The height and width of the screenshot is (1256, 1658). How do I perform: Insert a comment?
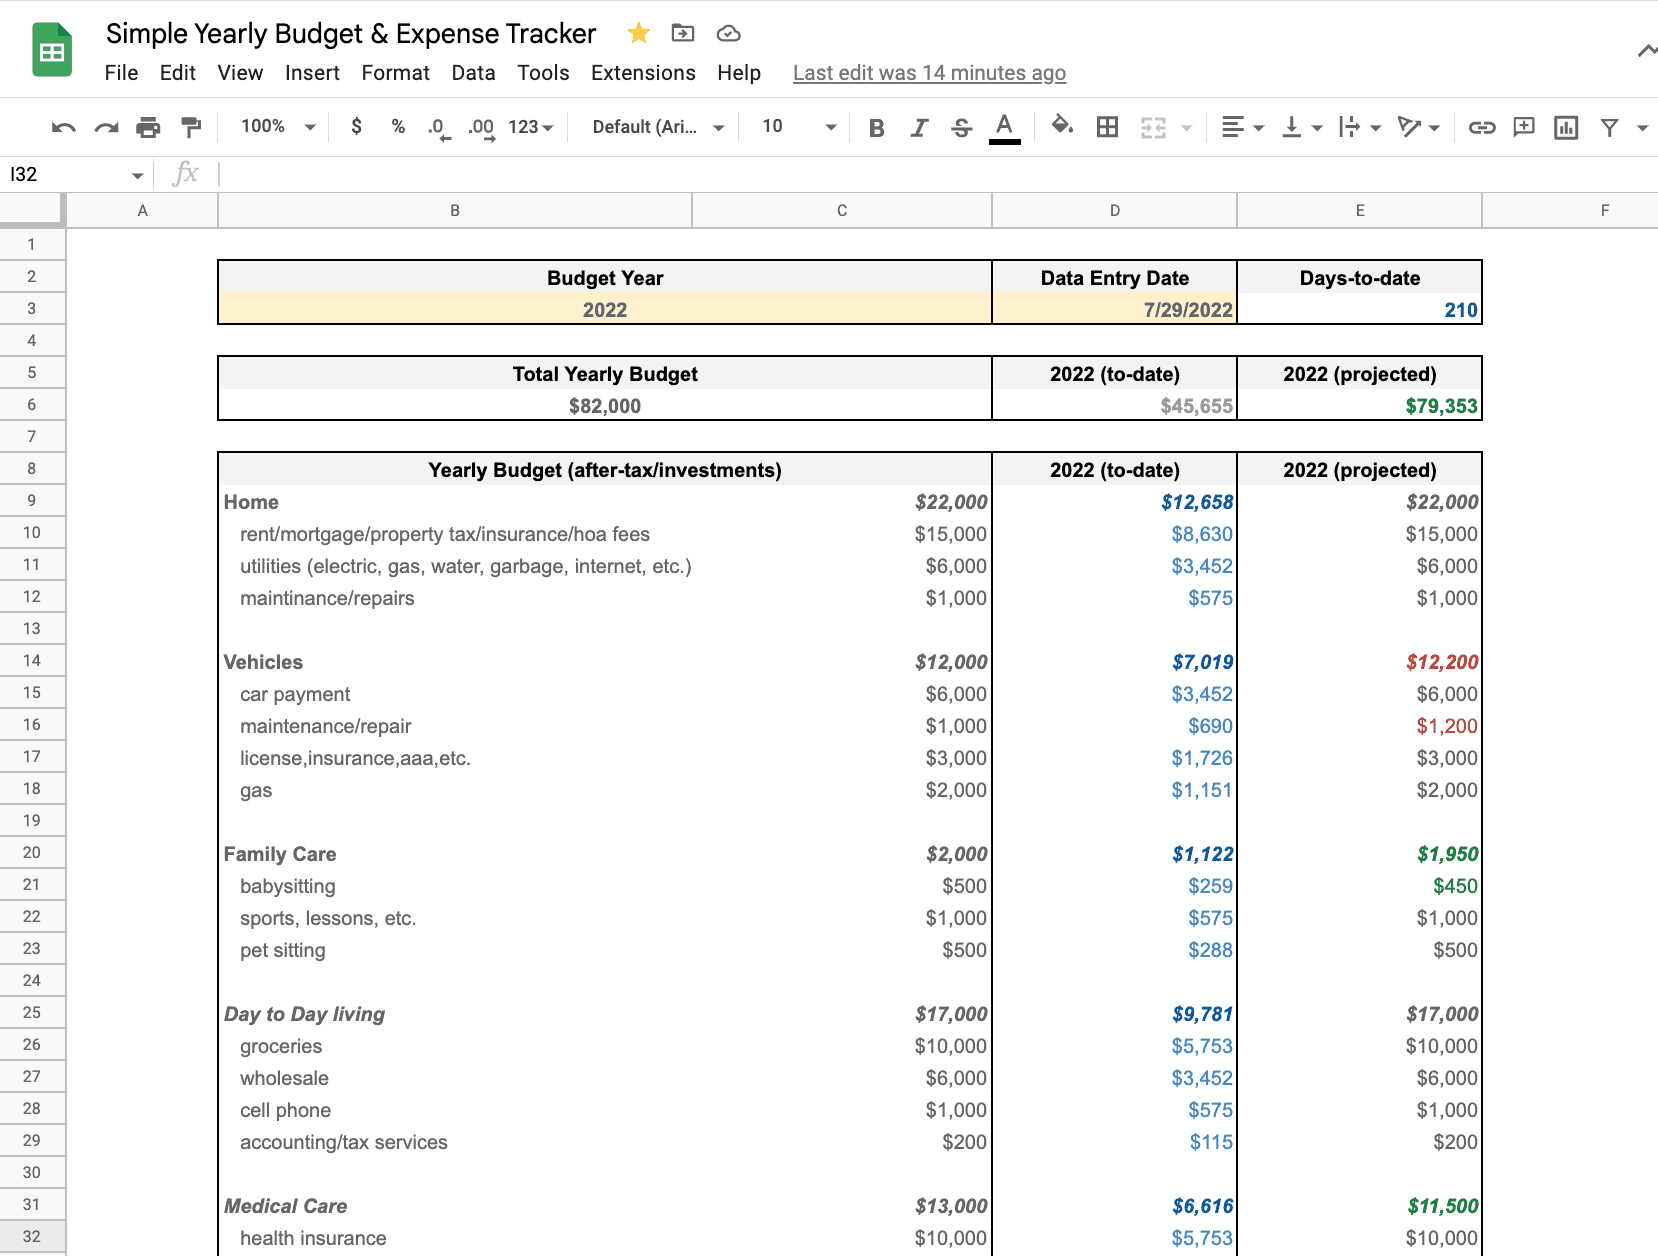(1524, 127)
